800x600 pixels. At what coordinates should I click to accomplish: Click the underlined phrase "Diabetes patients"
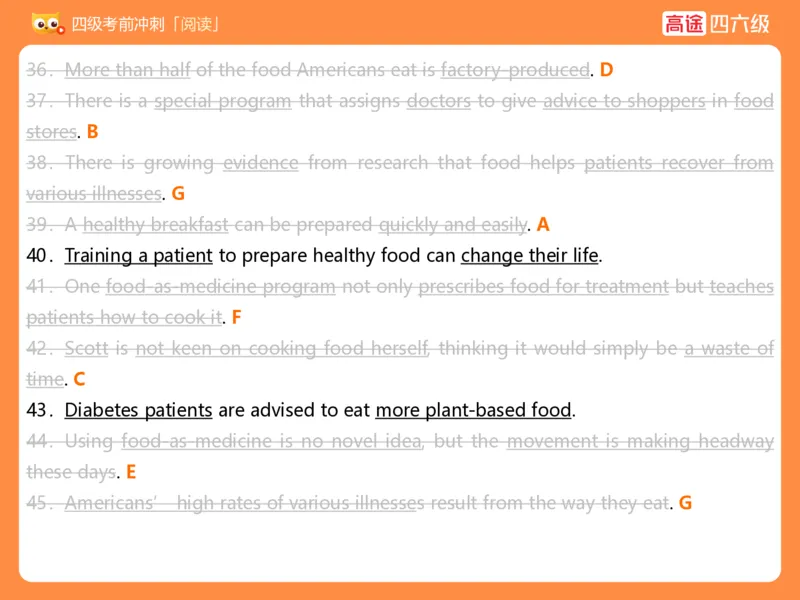[138, 410]
